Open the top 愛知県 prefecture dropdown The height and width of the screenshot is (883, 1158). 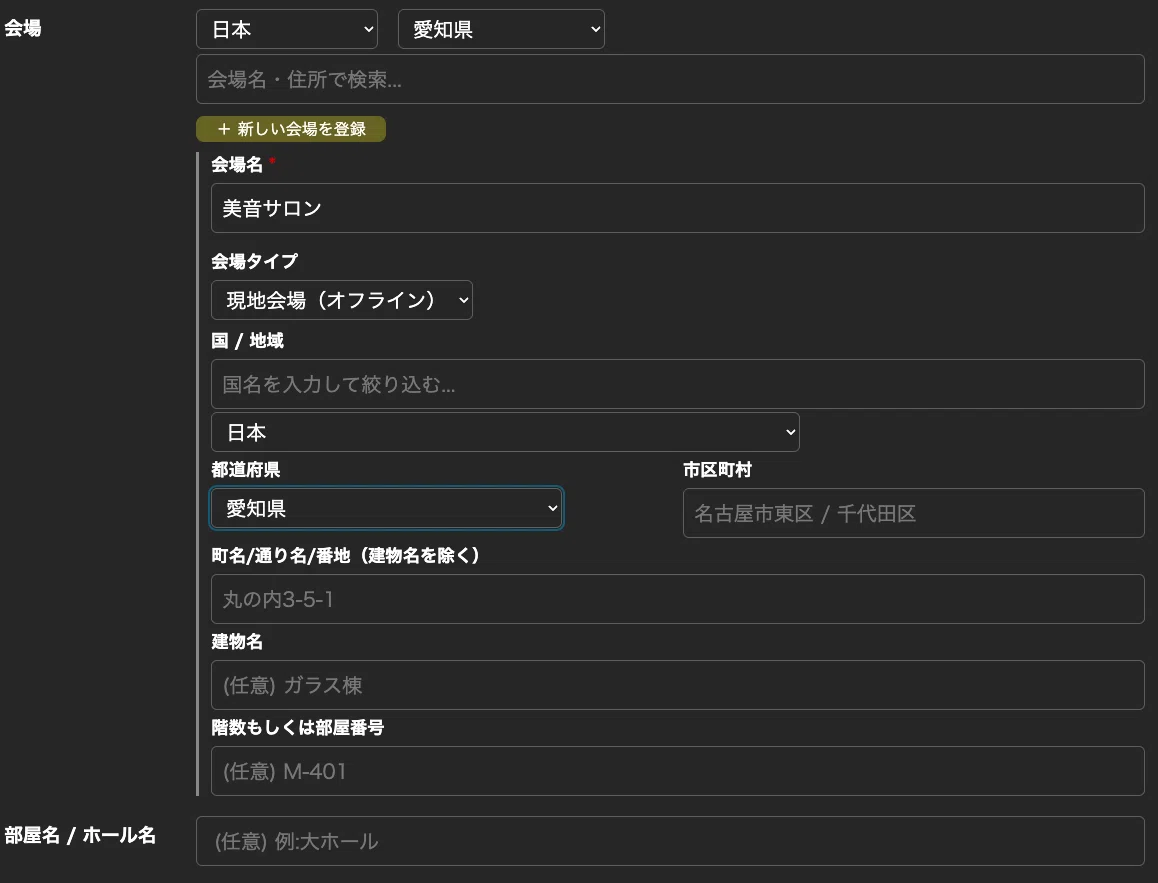(x=501, y=30)
